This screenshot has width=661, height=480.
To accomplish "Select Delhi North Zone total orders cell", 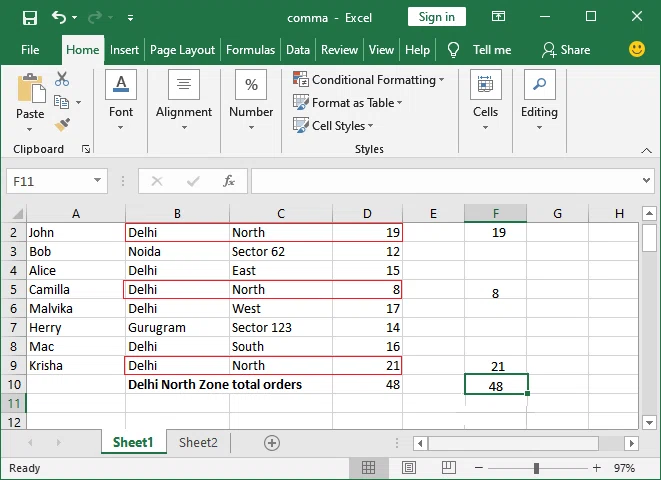I will tap(215, 384).
